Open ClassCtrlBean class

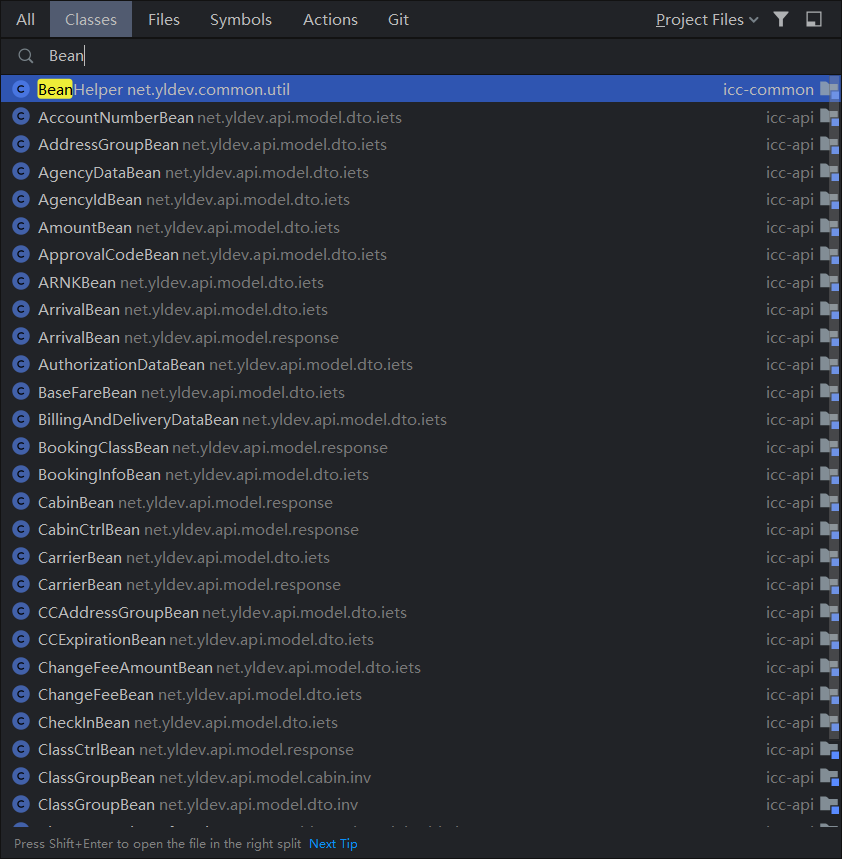[x=421, y=751]
